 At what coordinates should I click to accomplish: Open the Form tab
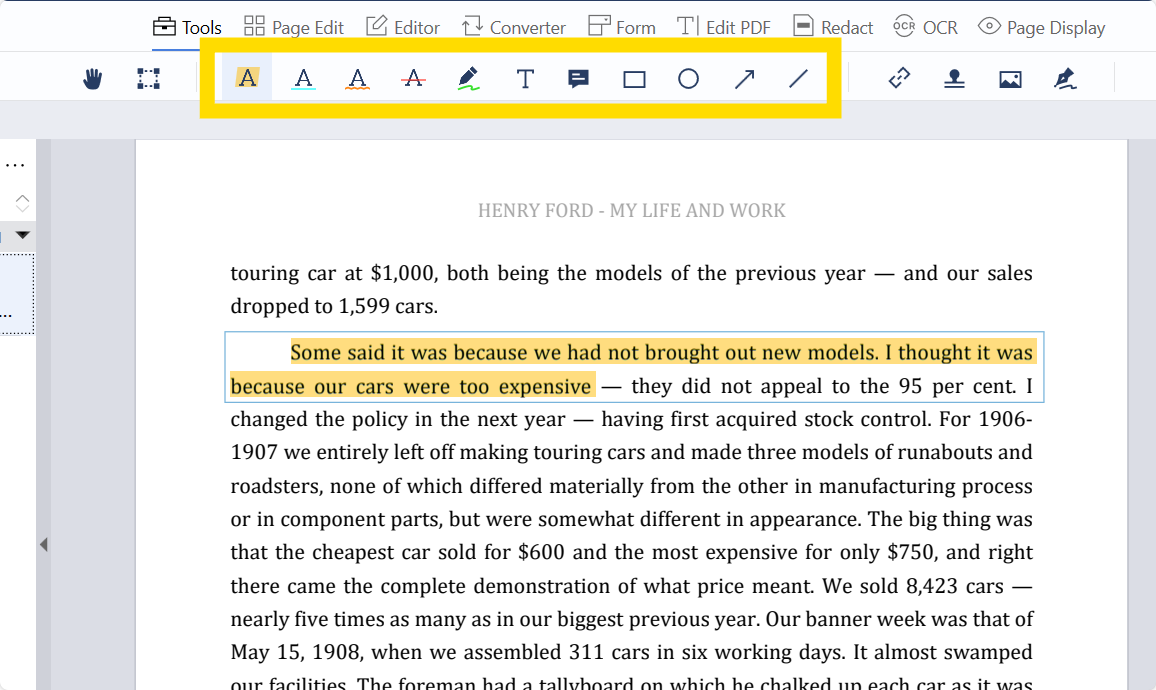click(621, 27)
